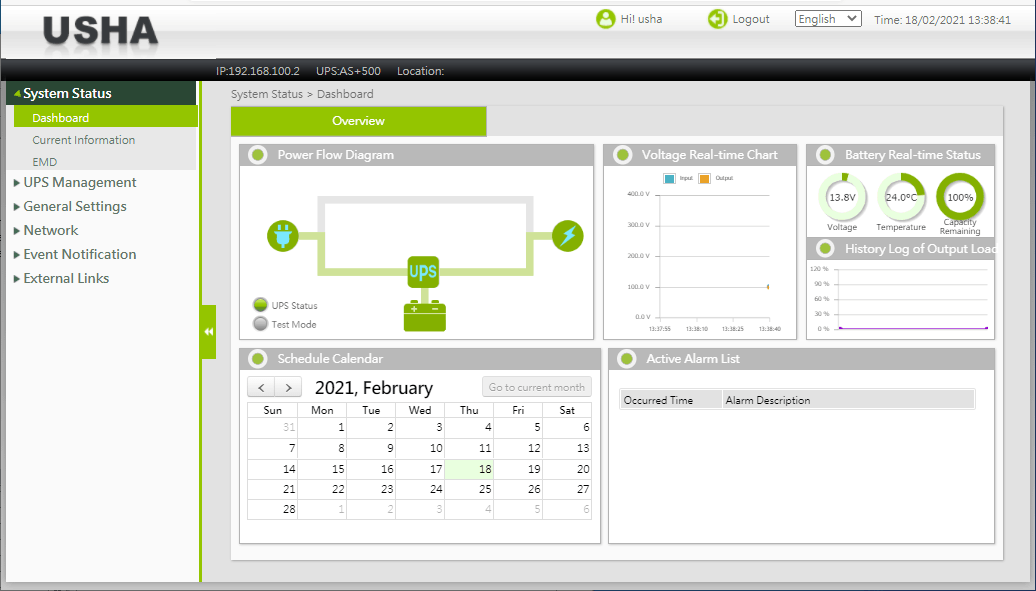Click the Capacity Remaining 100% gauge
The width and height of the screenshot is (1036, 591).
point(960,197)
